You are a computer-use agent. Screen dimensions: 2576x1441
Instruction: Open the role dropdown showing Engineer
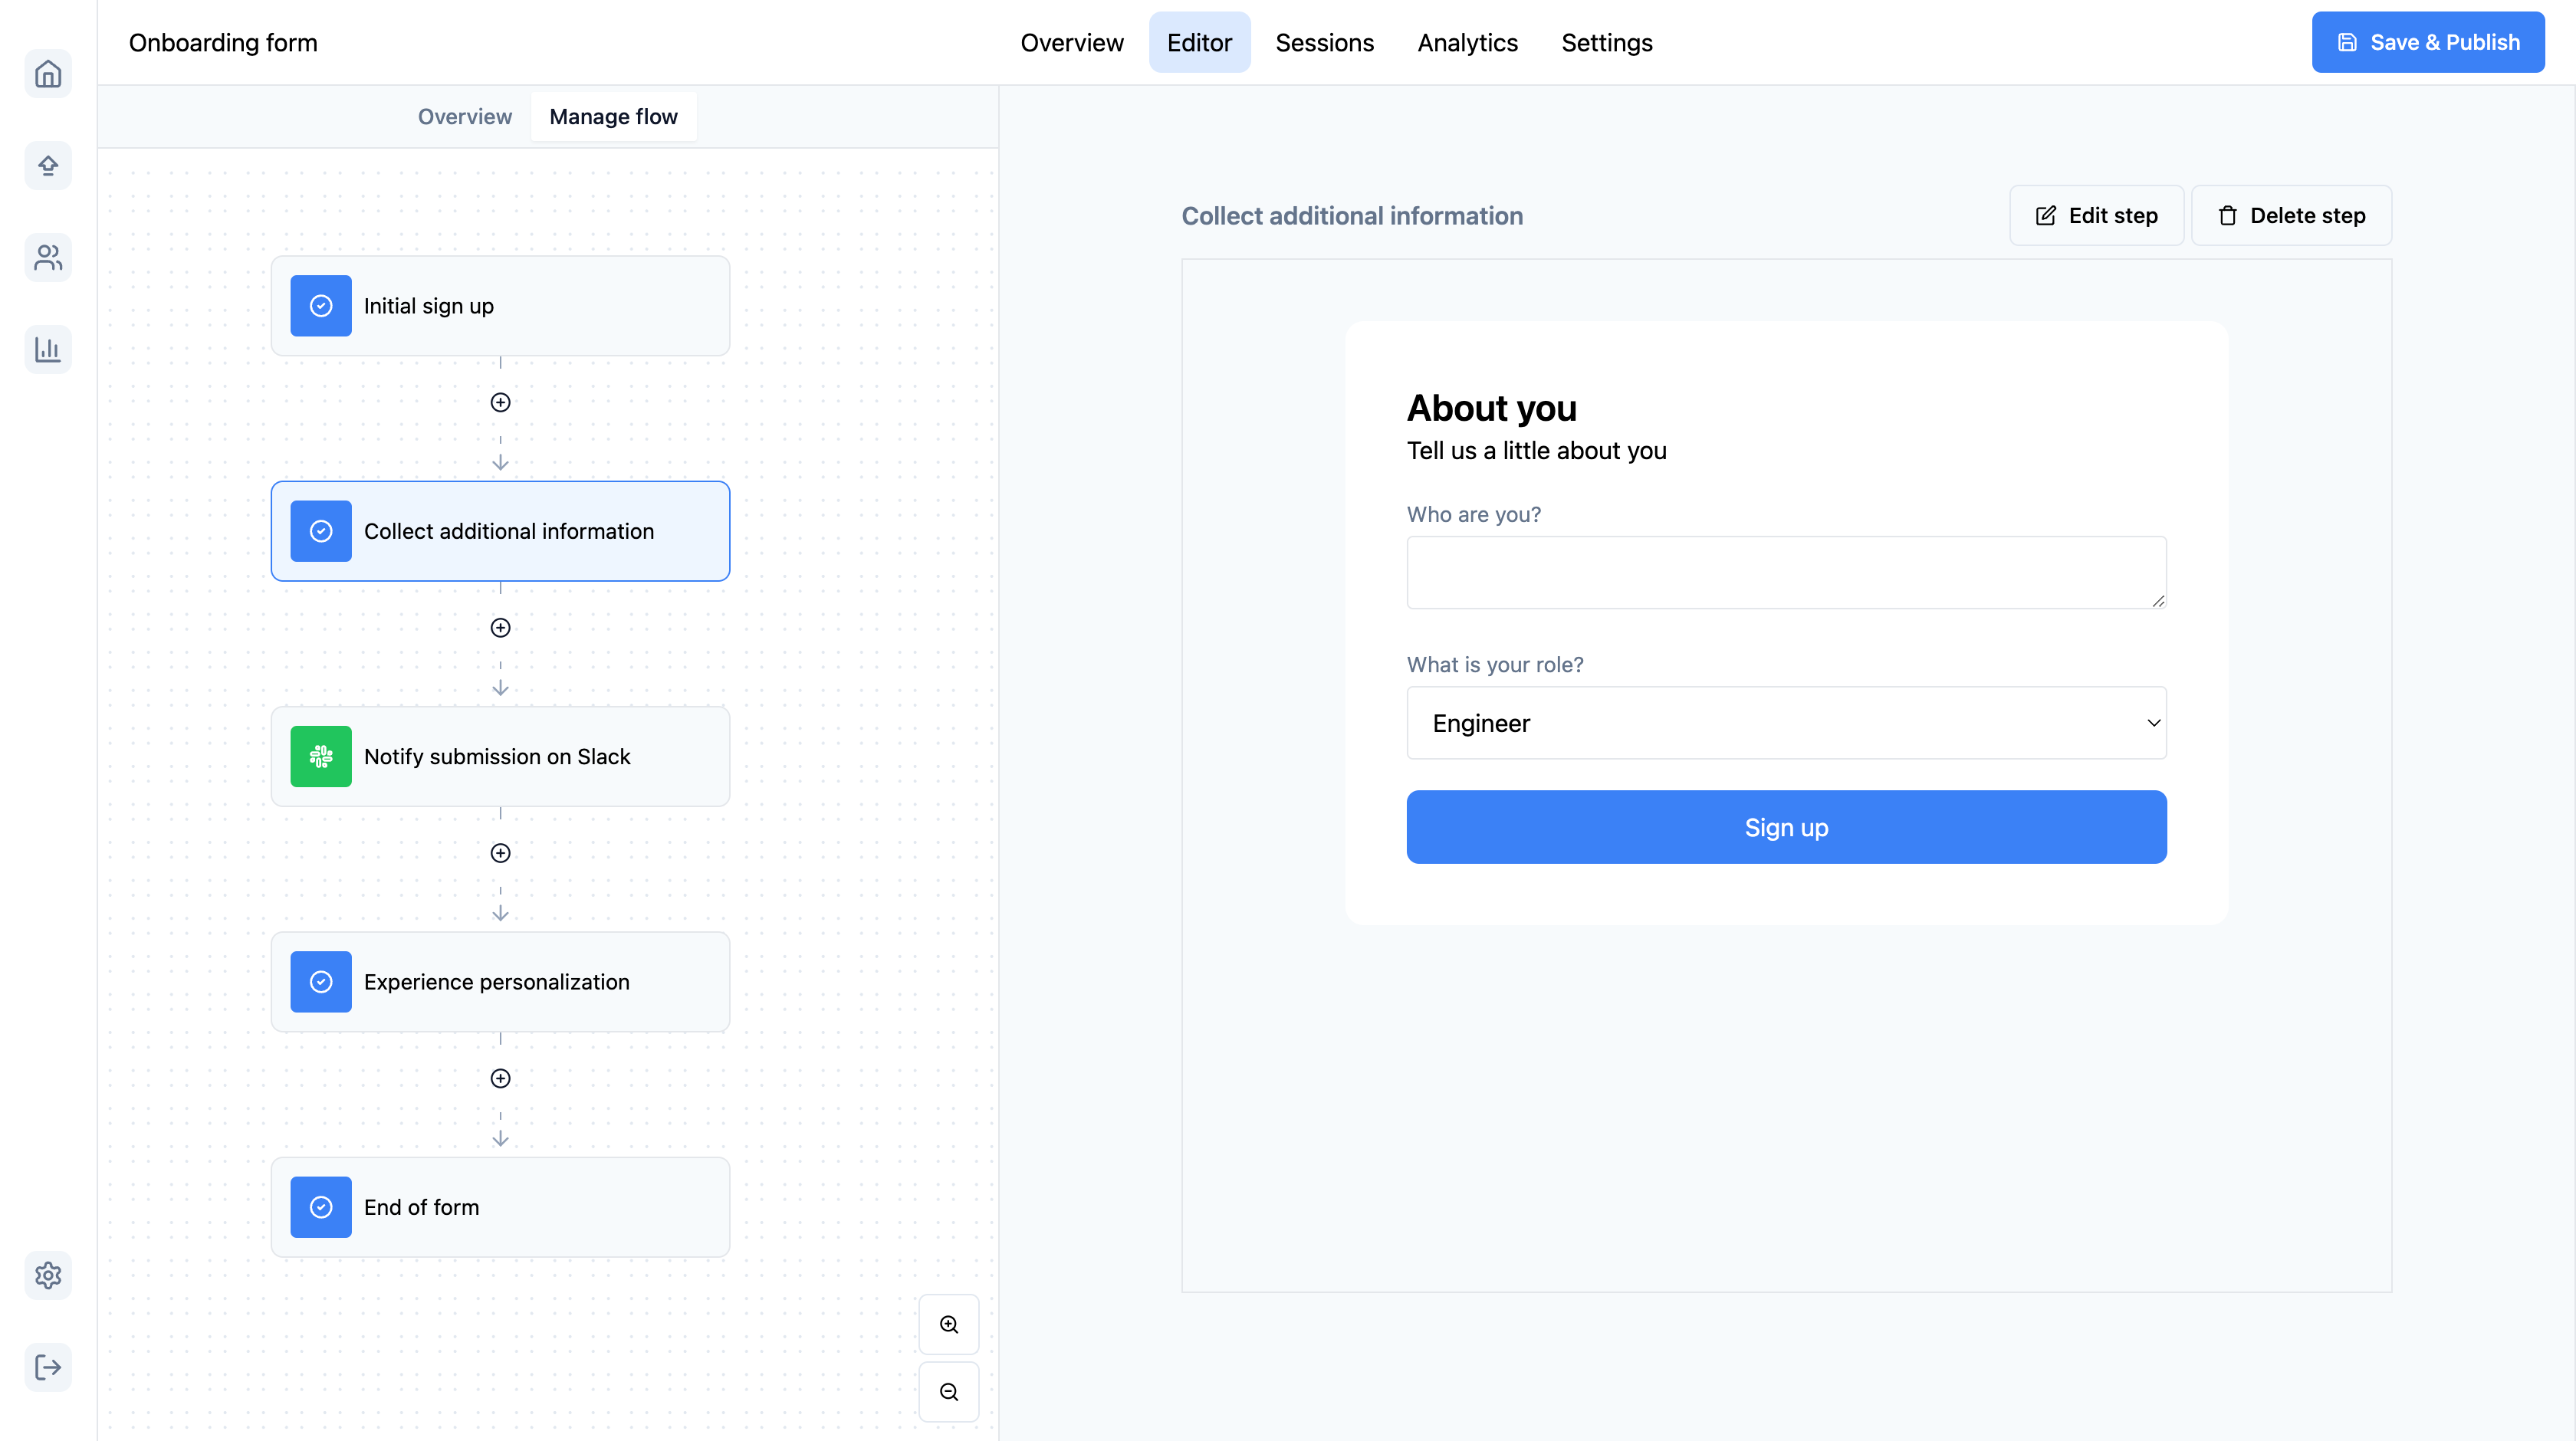click(x=1786, y=723)
